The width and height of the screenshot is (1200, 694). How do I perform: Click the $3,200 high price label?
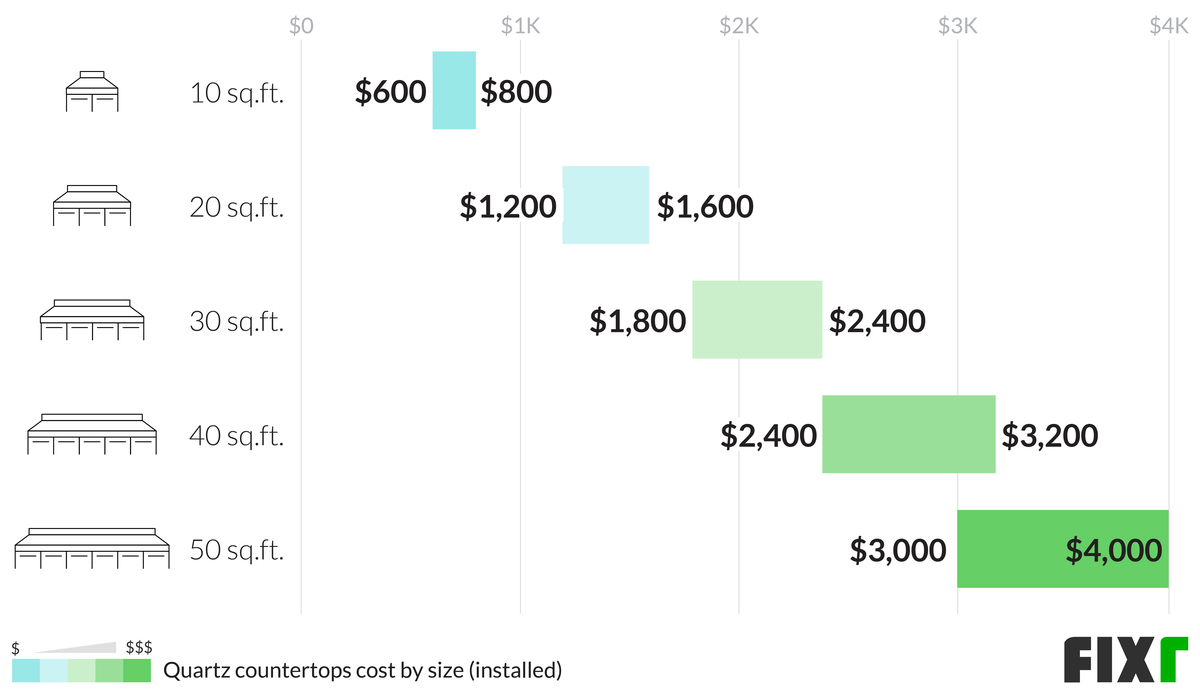click(1050, 436)
